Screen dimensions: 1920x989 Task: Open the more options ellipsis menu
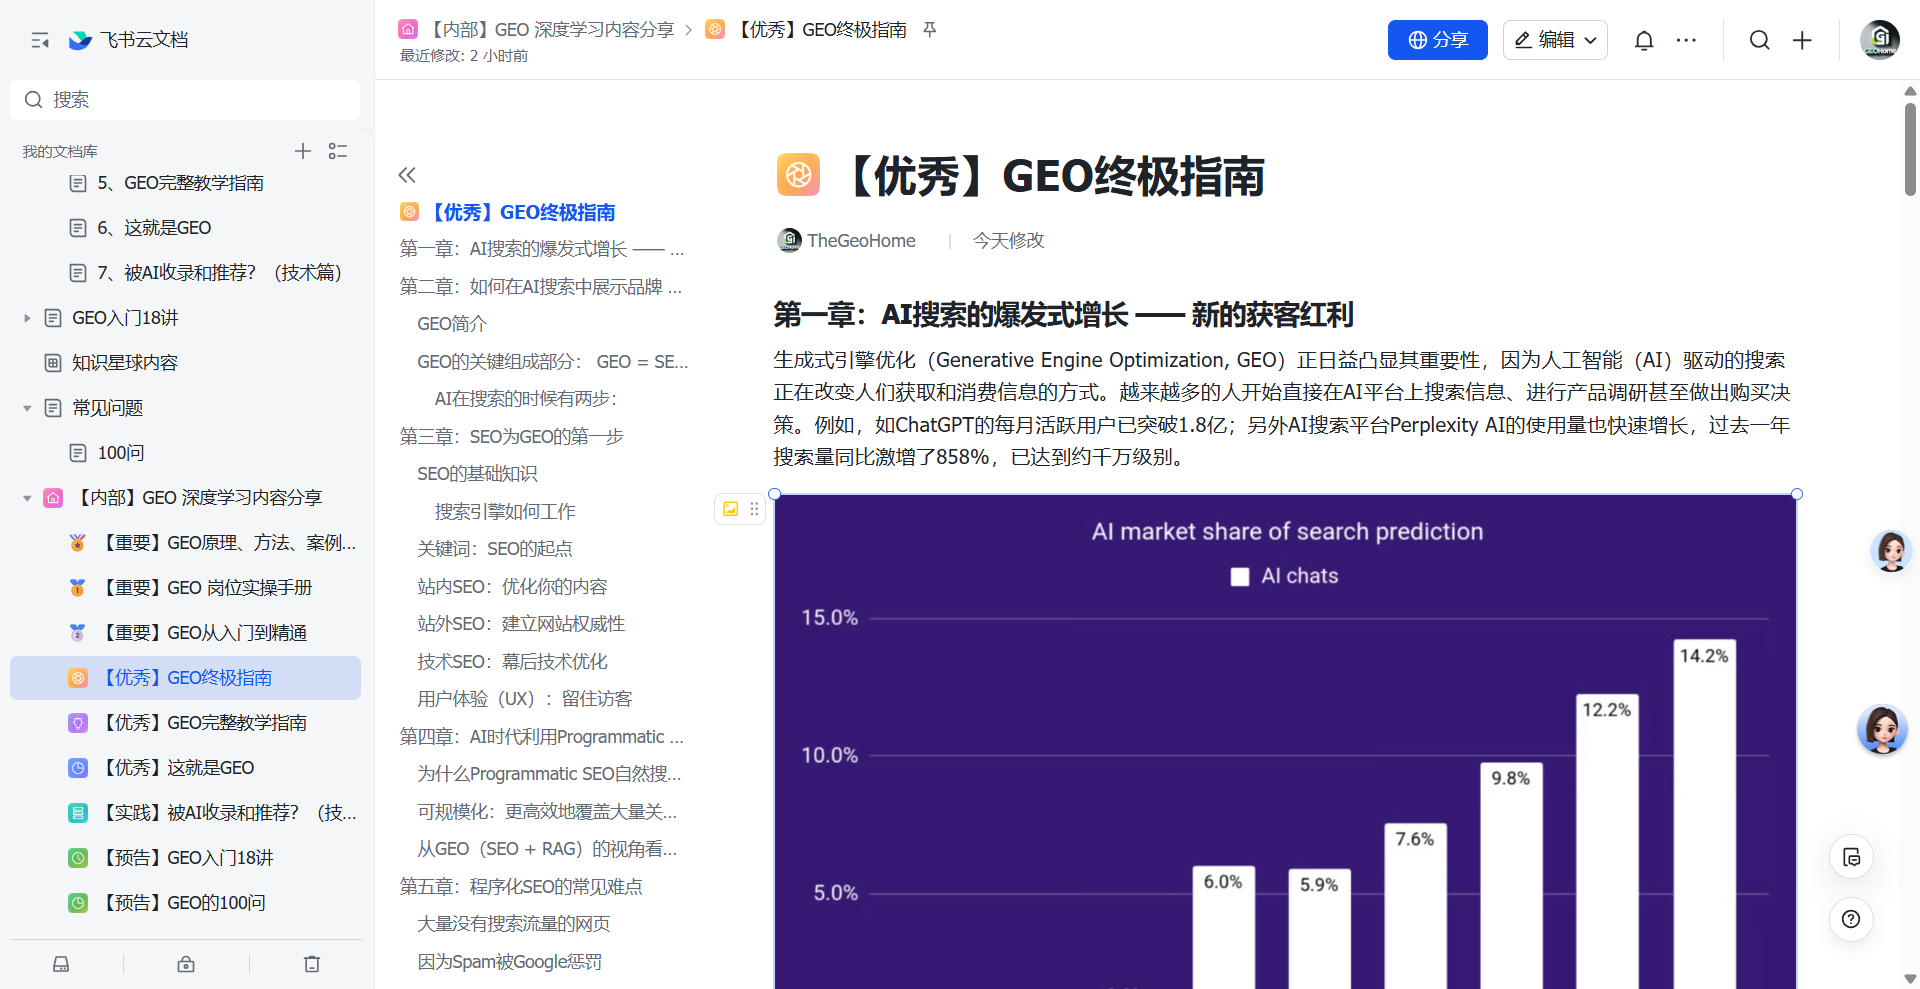tap(1686, 40)
